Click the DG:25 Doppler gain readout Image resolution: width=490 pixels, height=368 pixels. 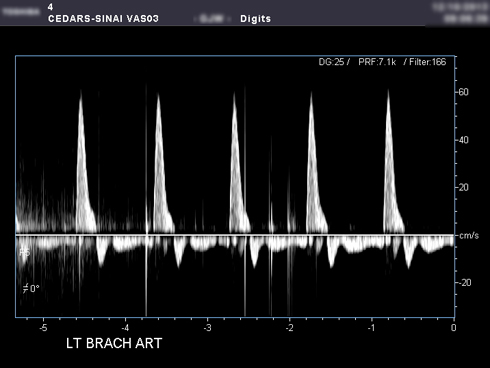[x=334, y=62]
